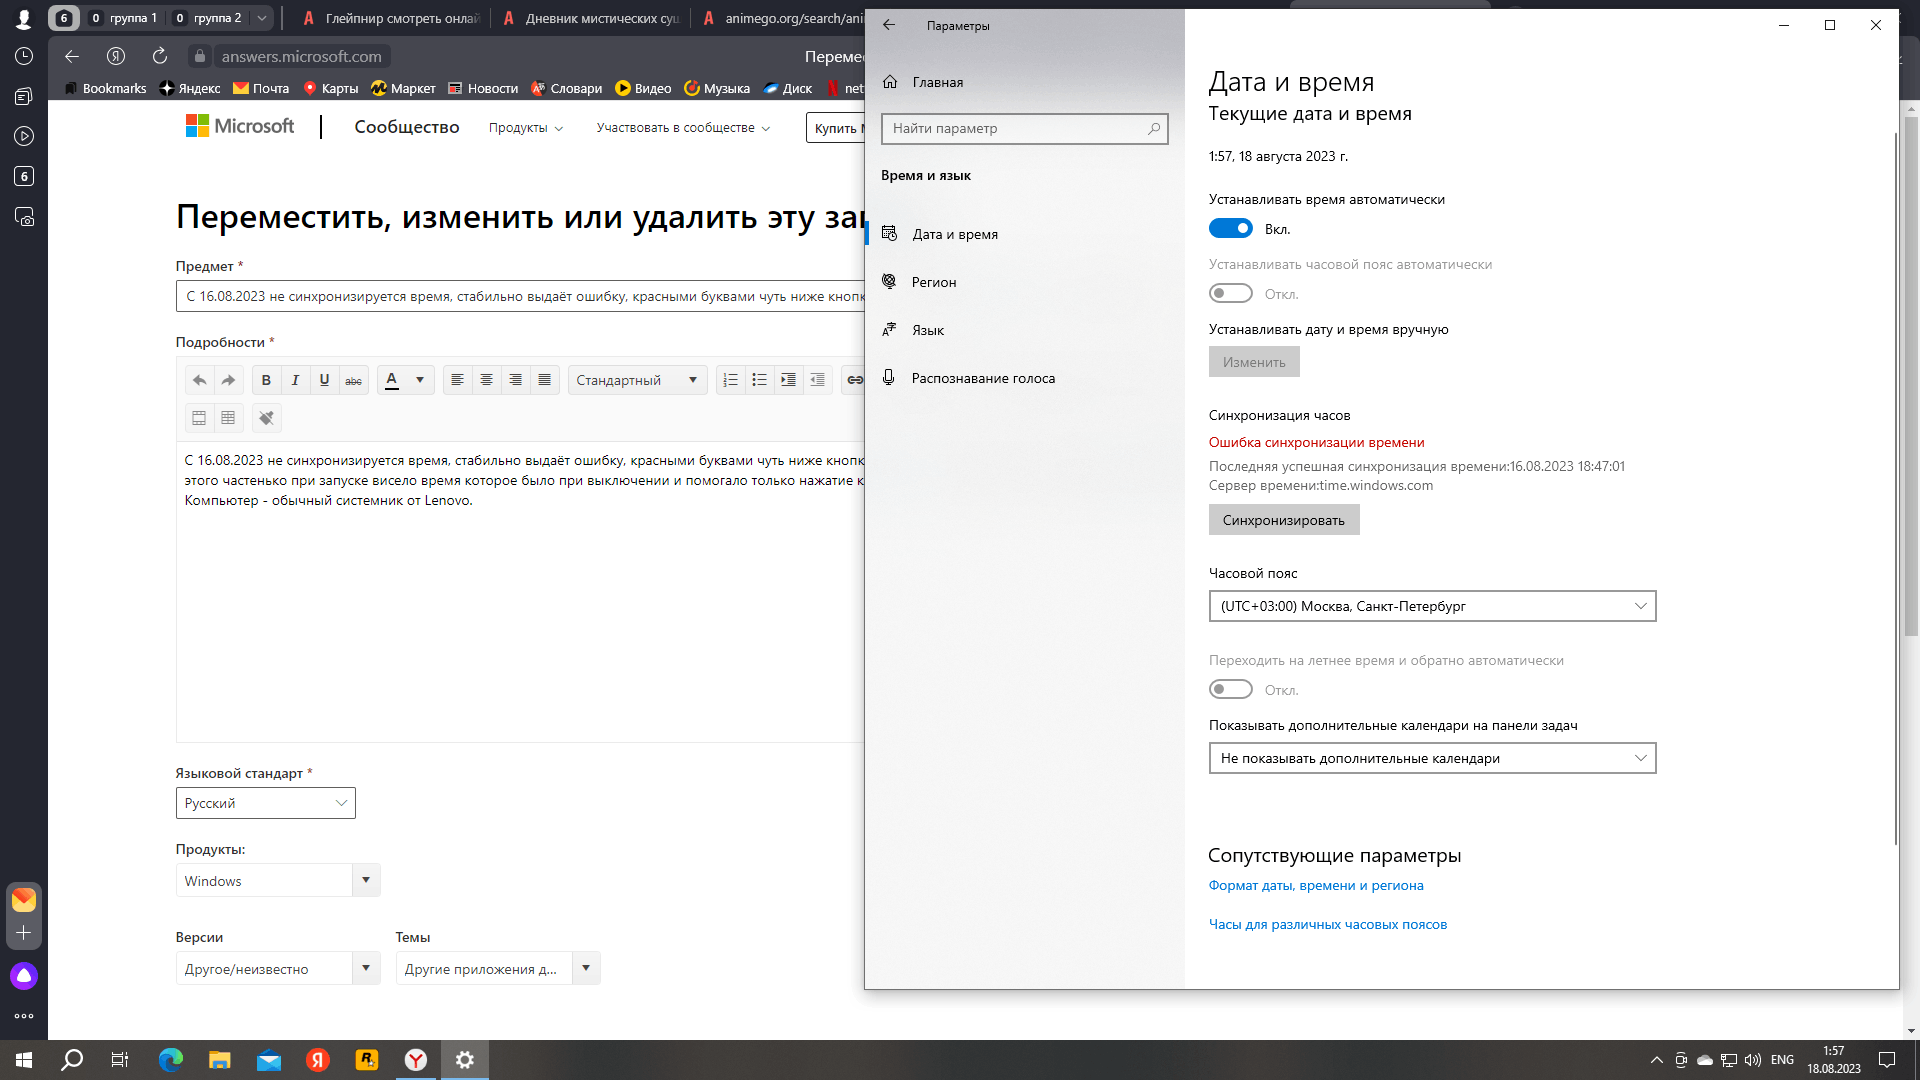This screenshot has height=1080, width=1920.
Task: Open the Стандартный paragraph style dropdown
Action: pos(637,380)
